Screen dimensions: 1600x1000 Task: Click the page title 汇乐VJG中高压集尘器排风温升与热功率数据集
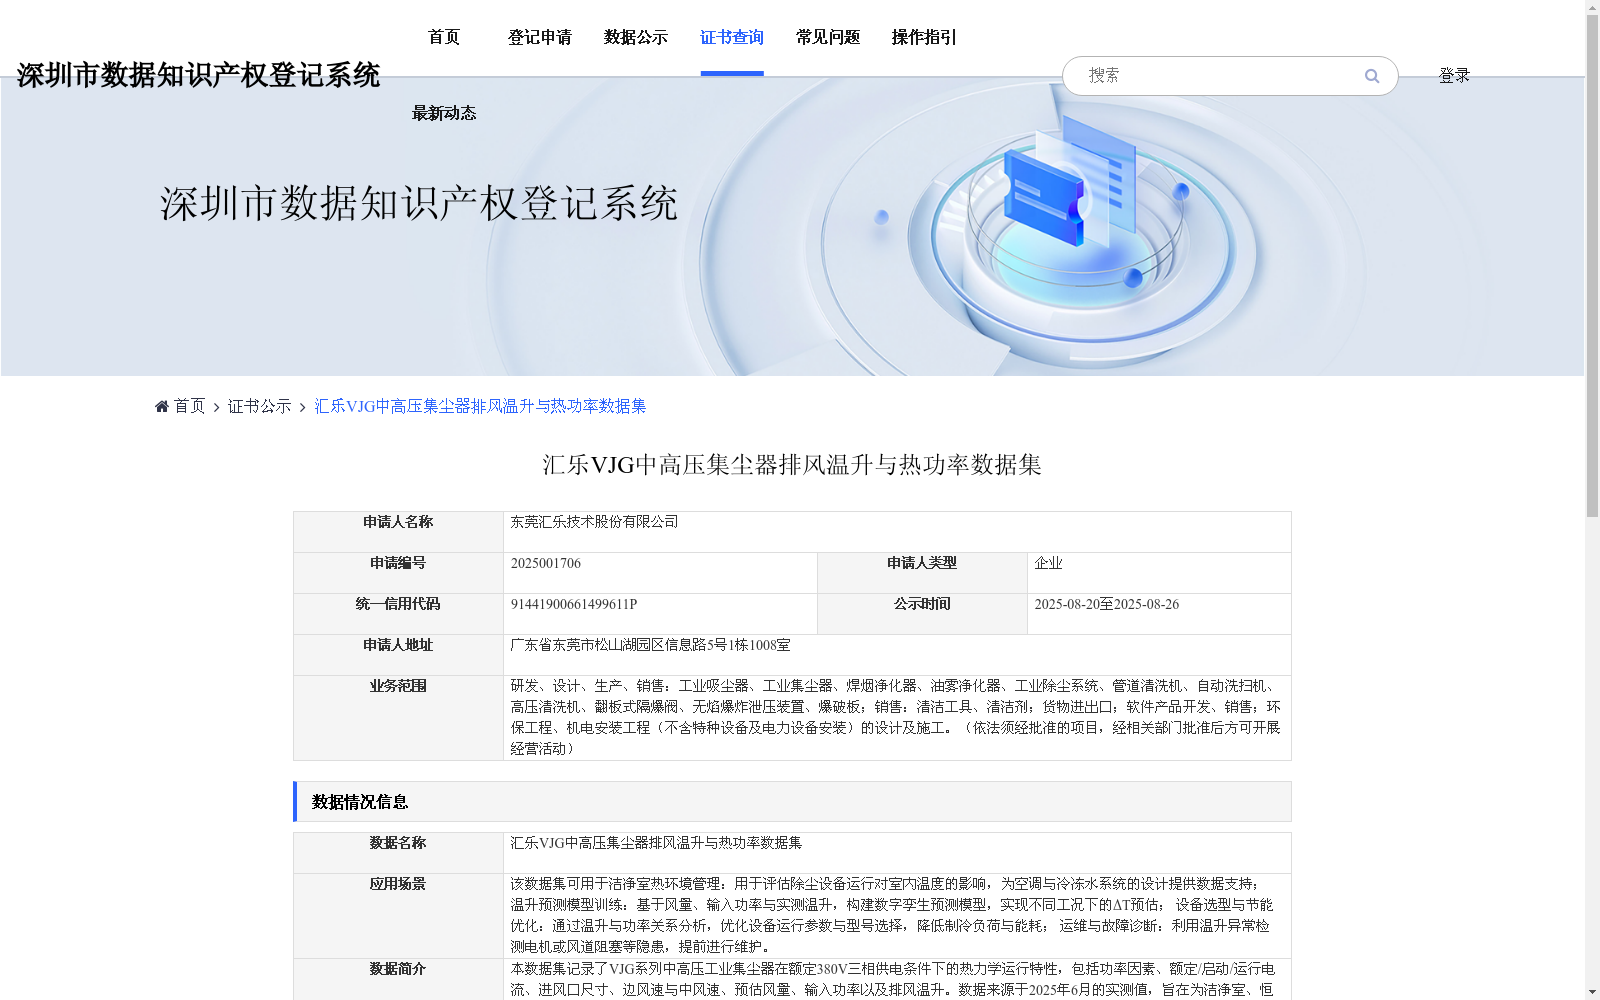(792, 465)
